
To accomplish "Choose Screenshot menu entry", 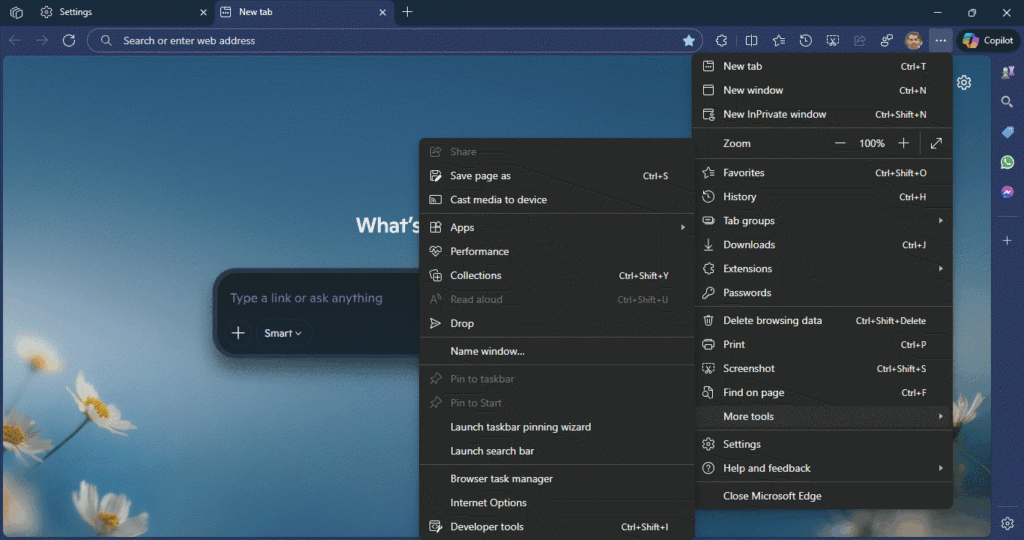I will (823, 368).
